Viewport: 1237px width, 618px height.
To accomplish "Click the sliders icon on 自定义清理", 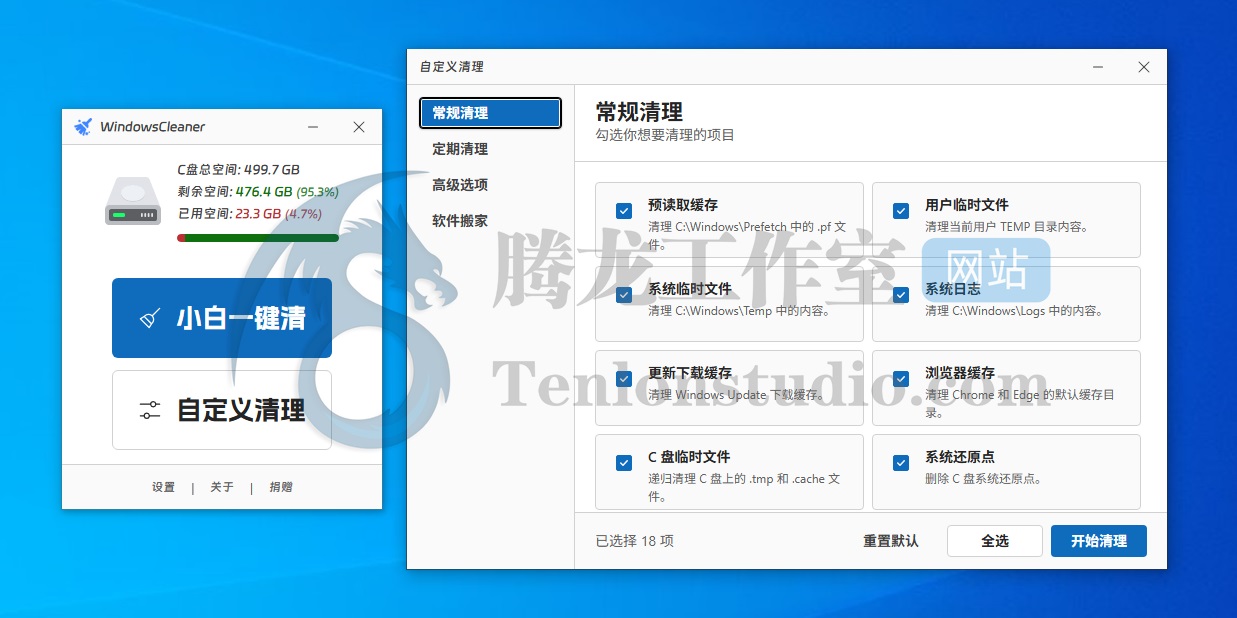I will 150,410.
